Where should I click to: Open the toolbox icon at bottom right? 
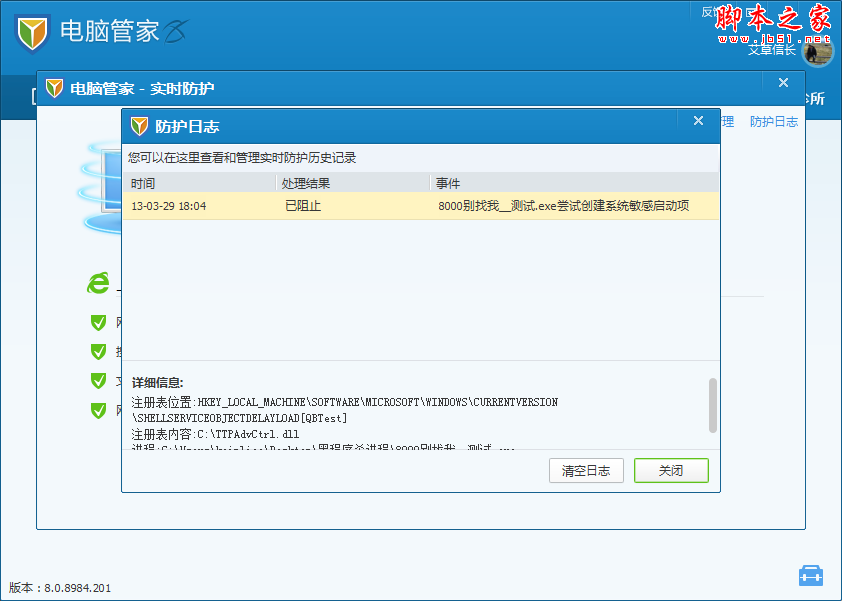click(x=811, y=575)
